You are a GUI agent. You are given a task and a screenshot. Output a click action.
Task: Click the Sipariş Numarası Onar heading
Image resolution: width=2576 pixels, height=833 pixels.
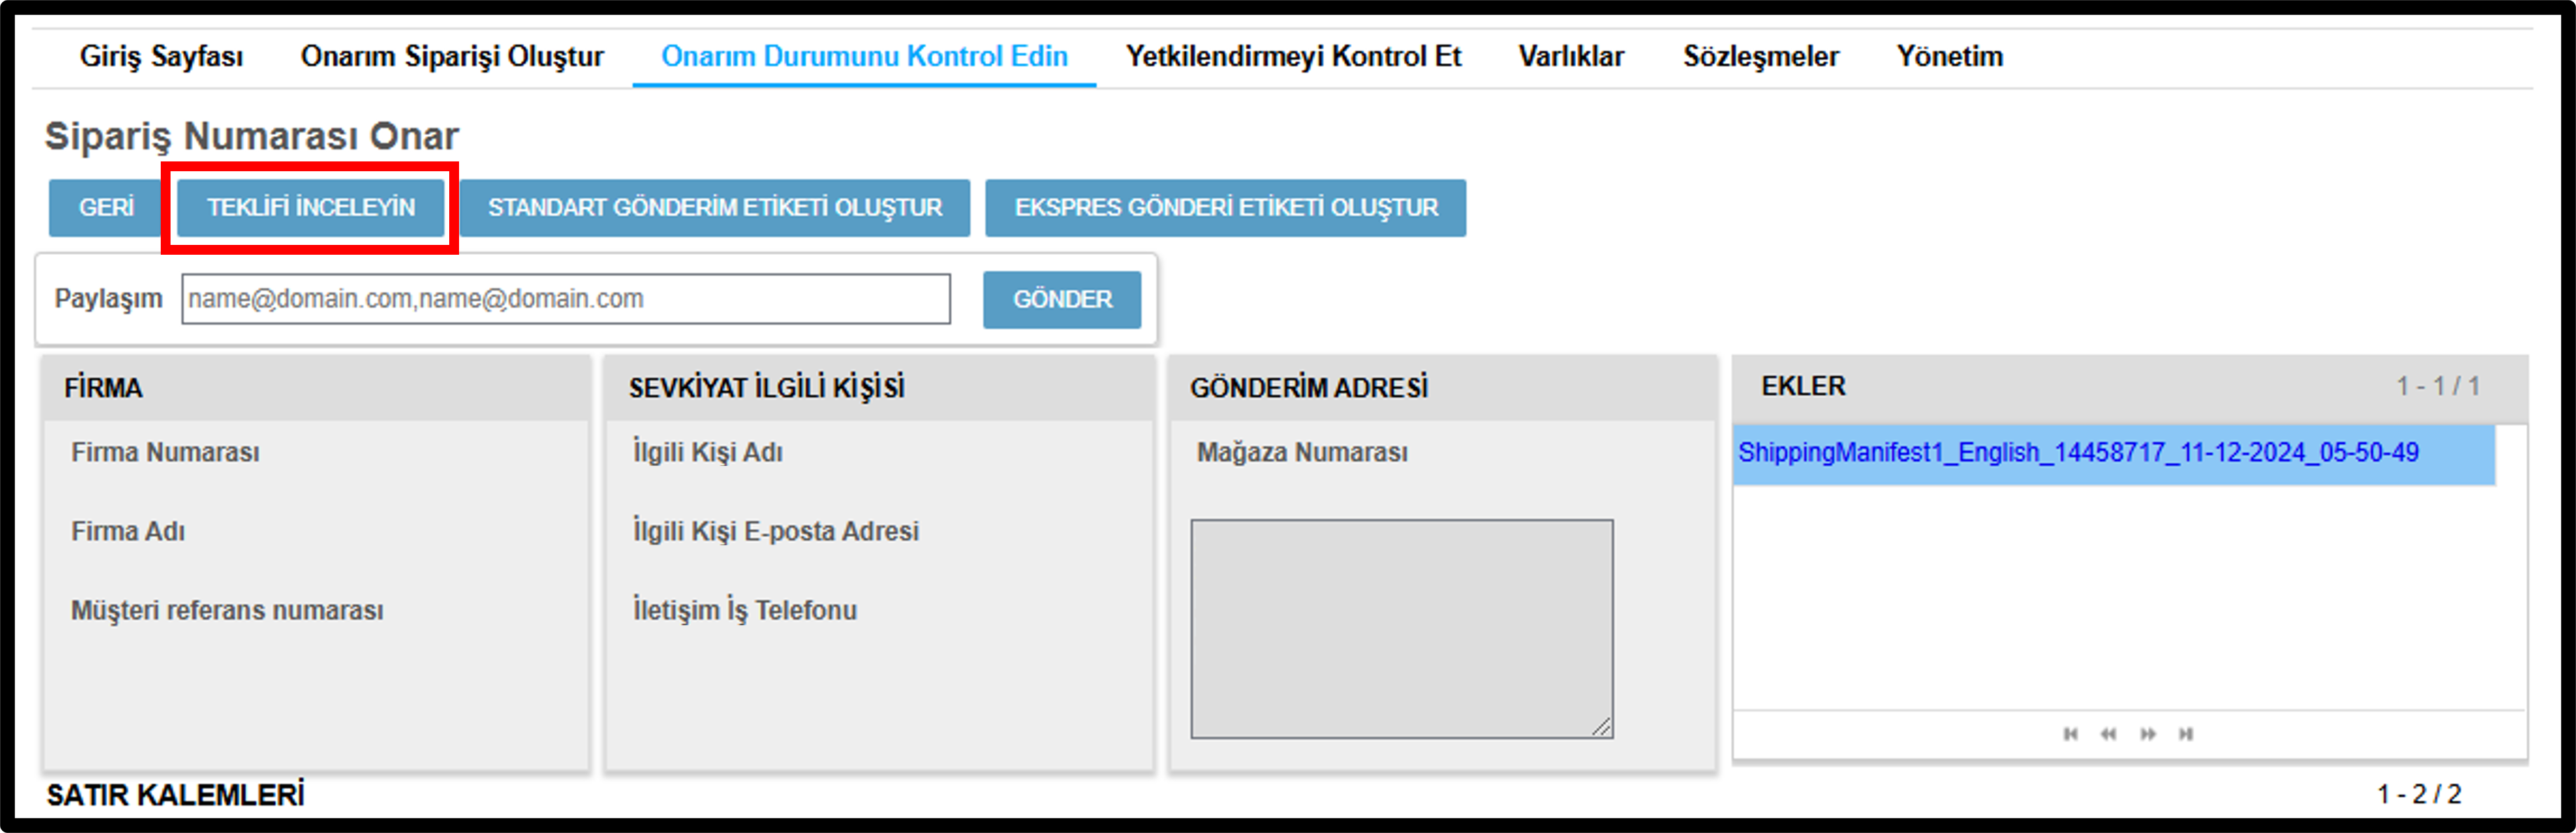point(252,136)
